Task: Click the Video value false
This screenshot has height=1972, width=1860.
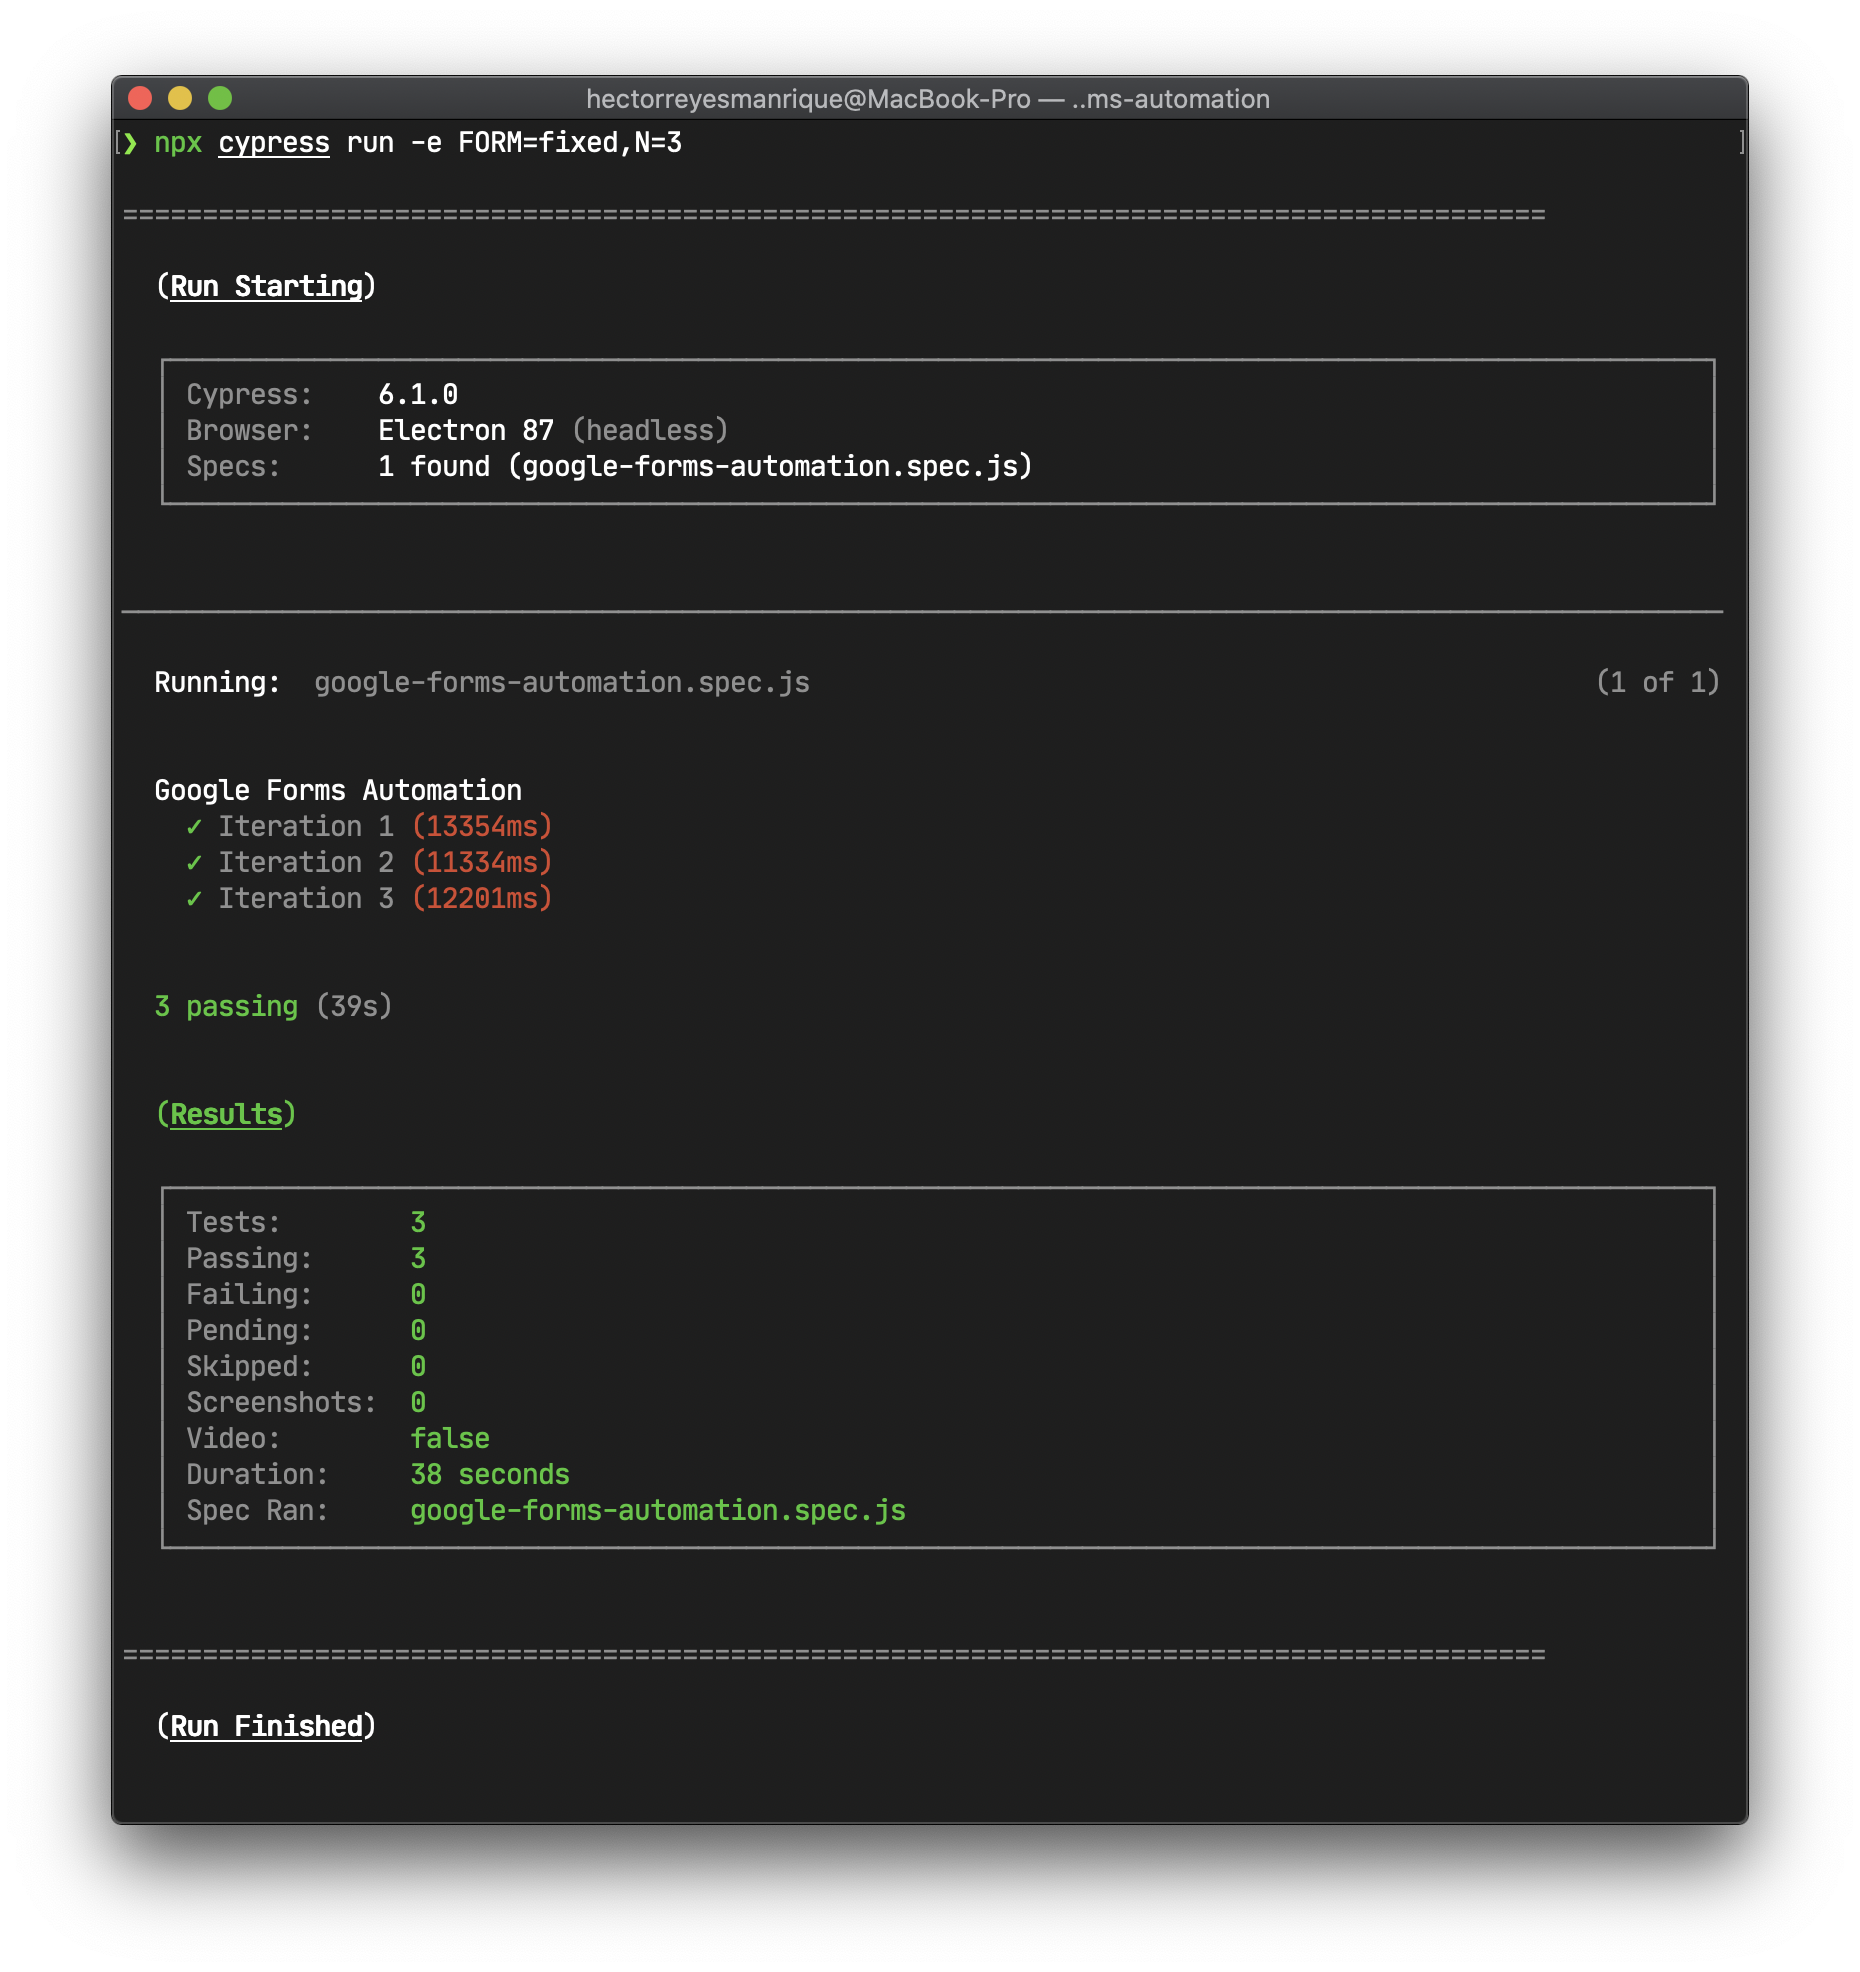Action: coord(450,1438)
